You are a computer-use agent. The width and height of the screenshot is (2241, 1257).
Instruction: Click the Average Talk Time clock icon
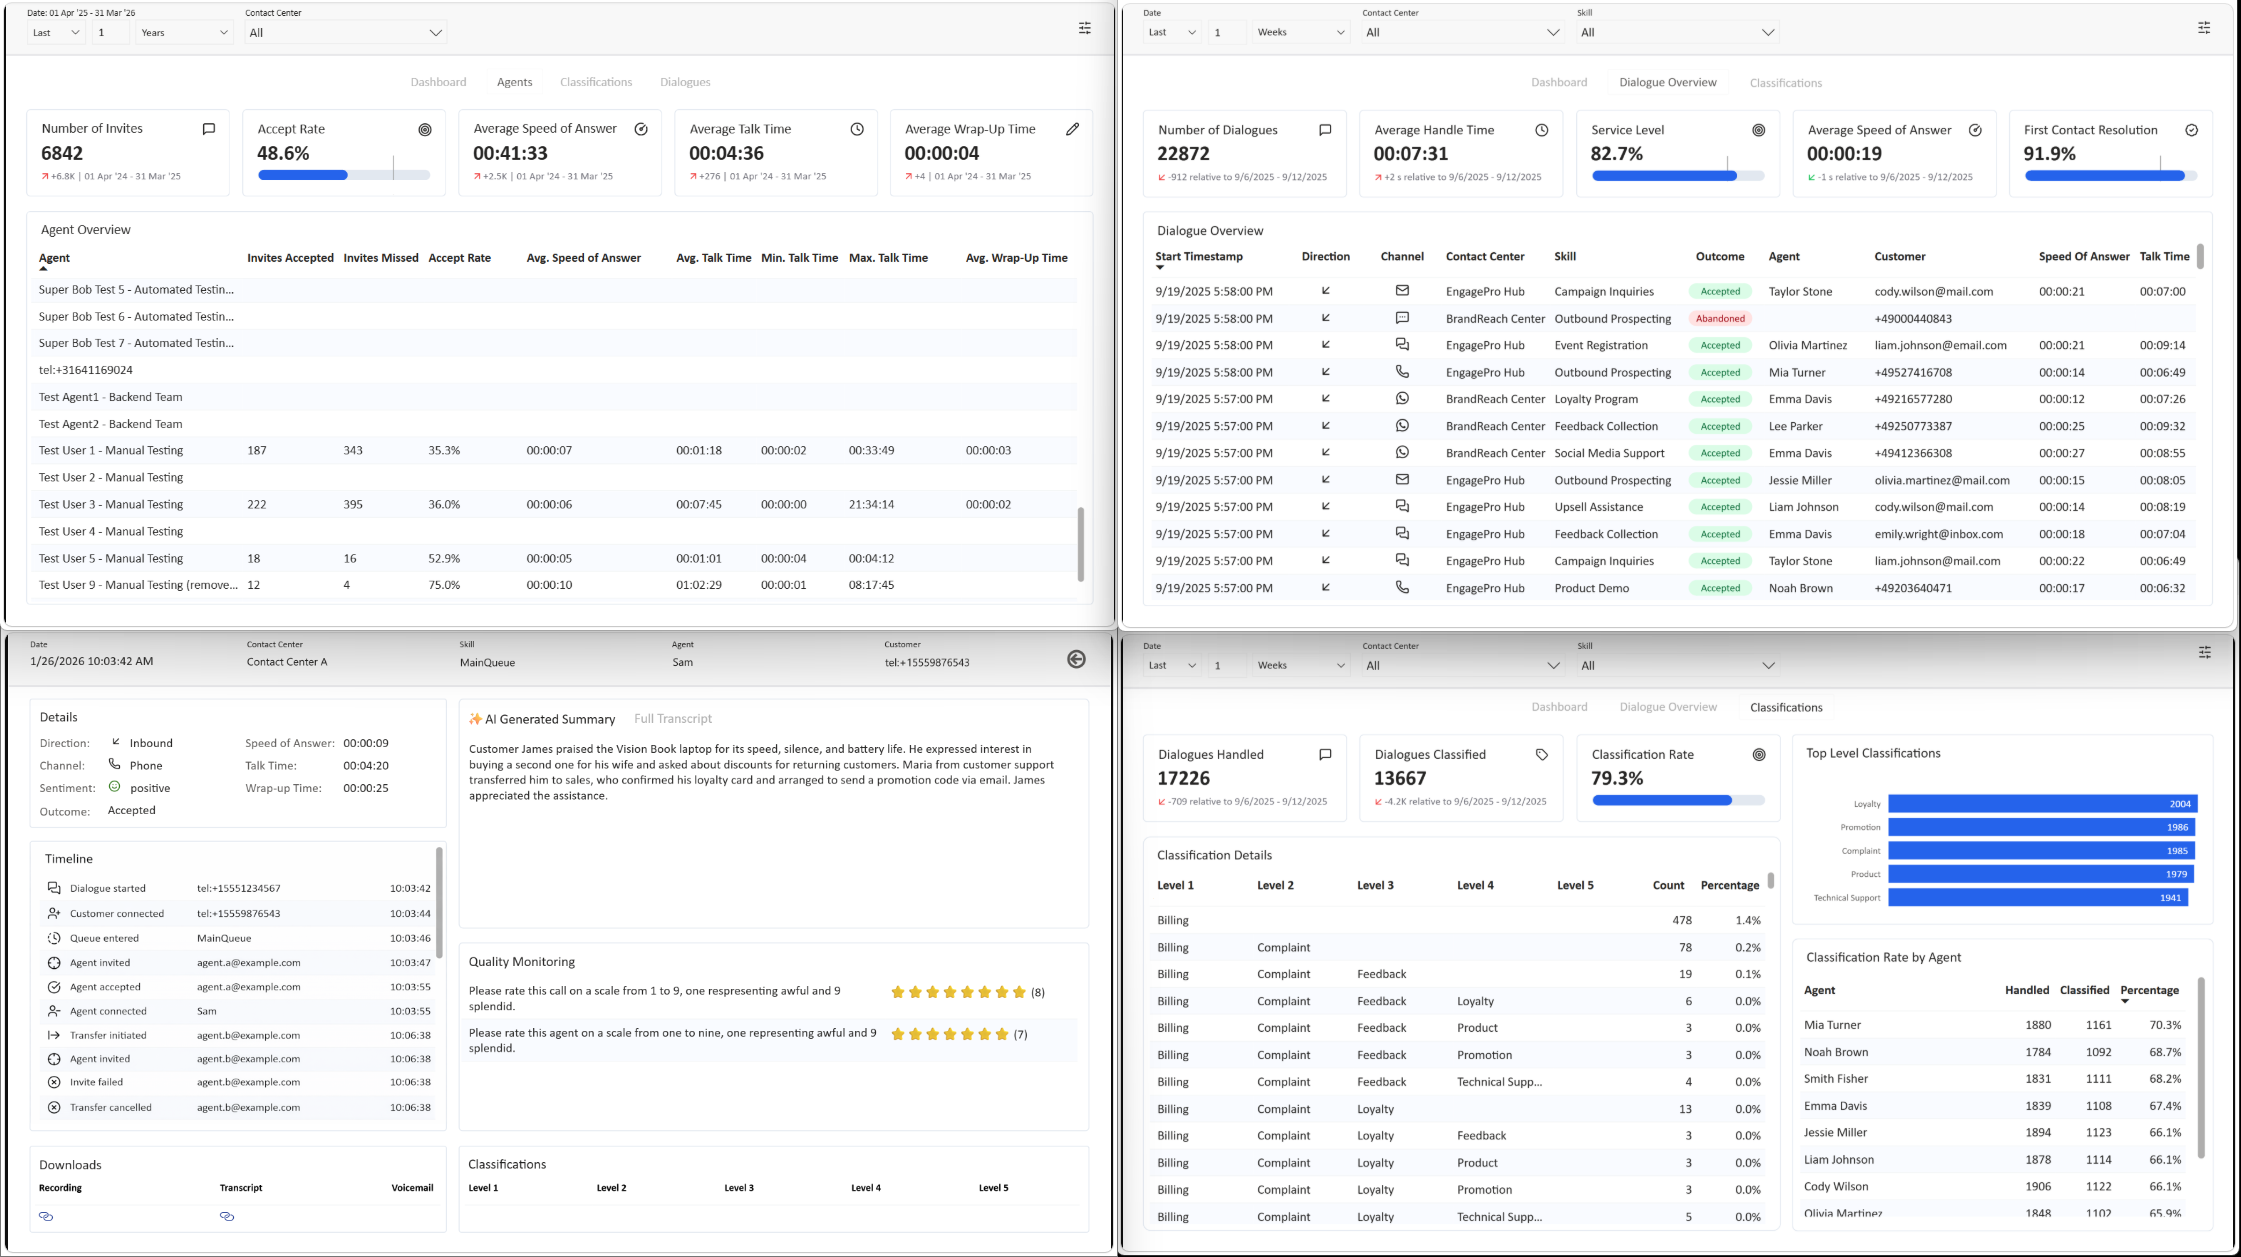coord(857,129)
